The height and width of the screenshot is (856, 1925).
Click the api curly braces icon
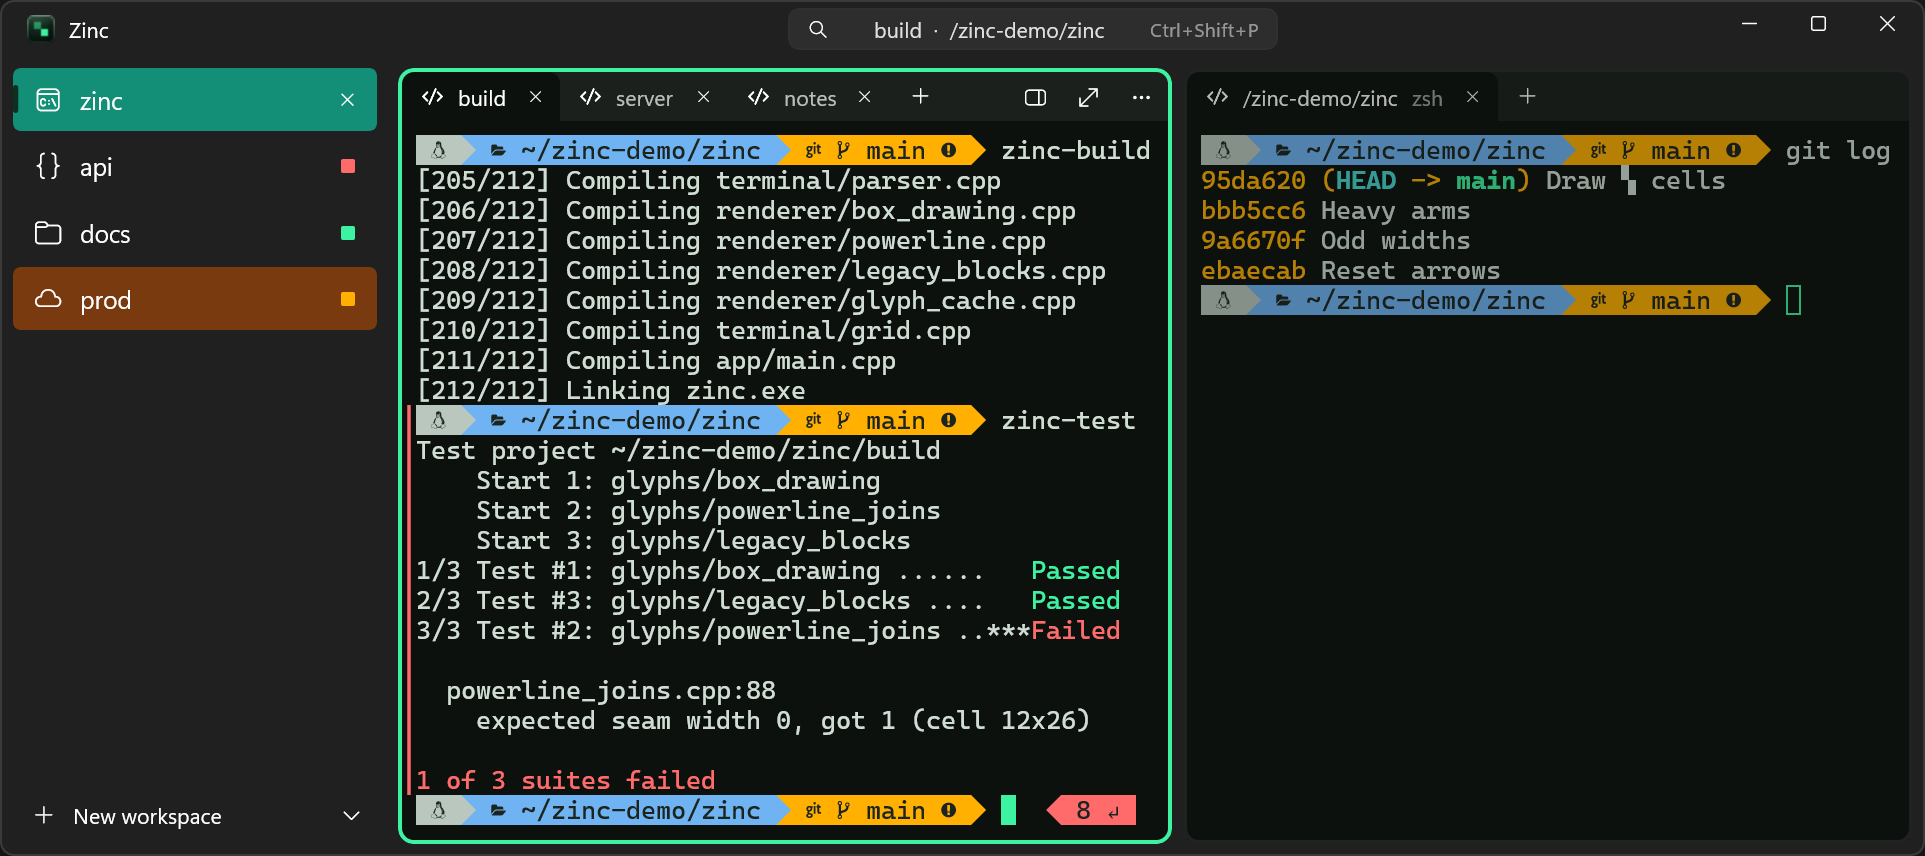pos(48,166)
